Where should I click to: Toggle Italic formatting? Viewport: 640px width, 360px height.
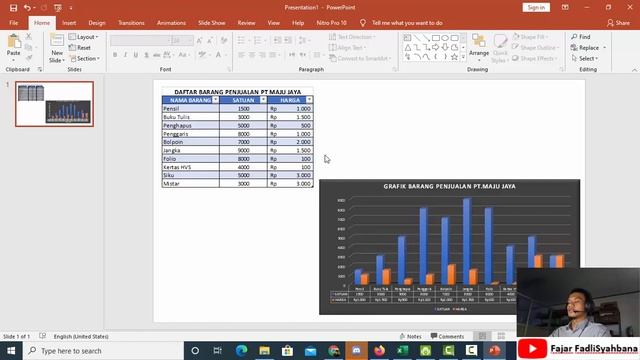[125, 55]
